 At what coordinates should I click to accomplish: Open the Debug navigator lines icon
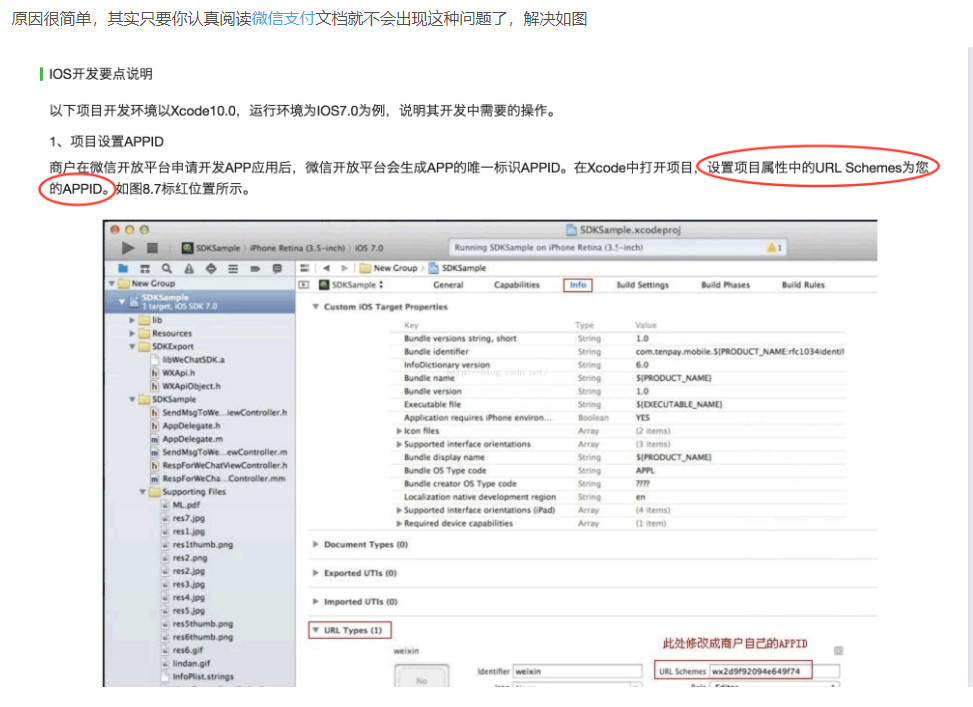click(x=233, y=268)
